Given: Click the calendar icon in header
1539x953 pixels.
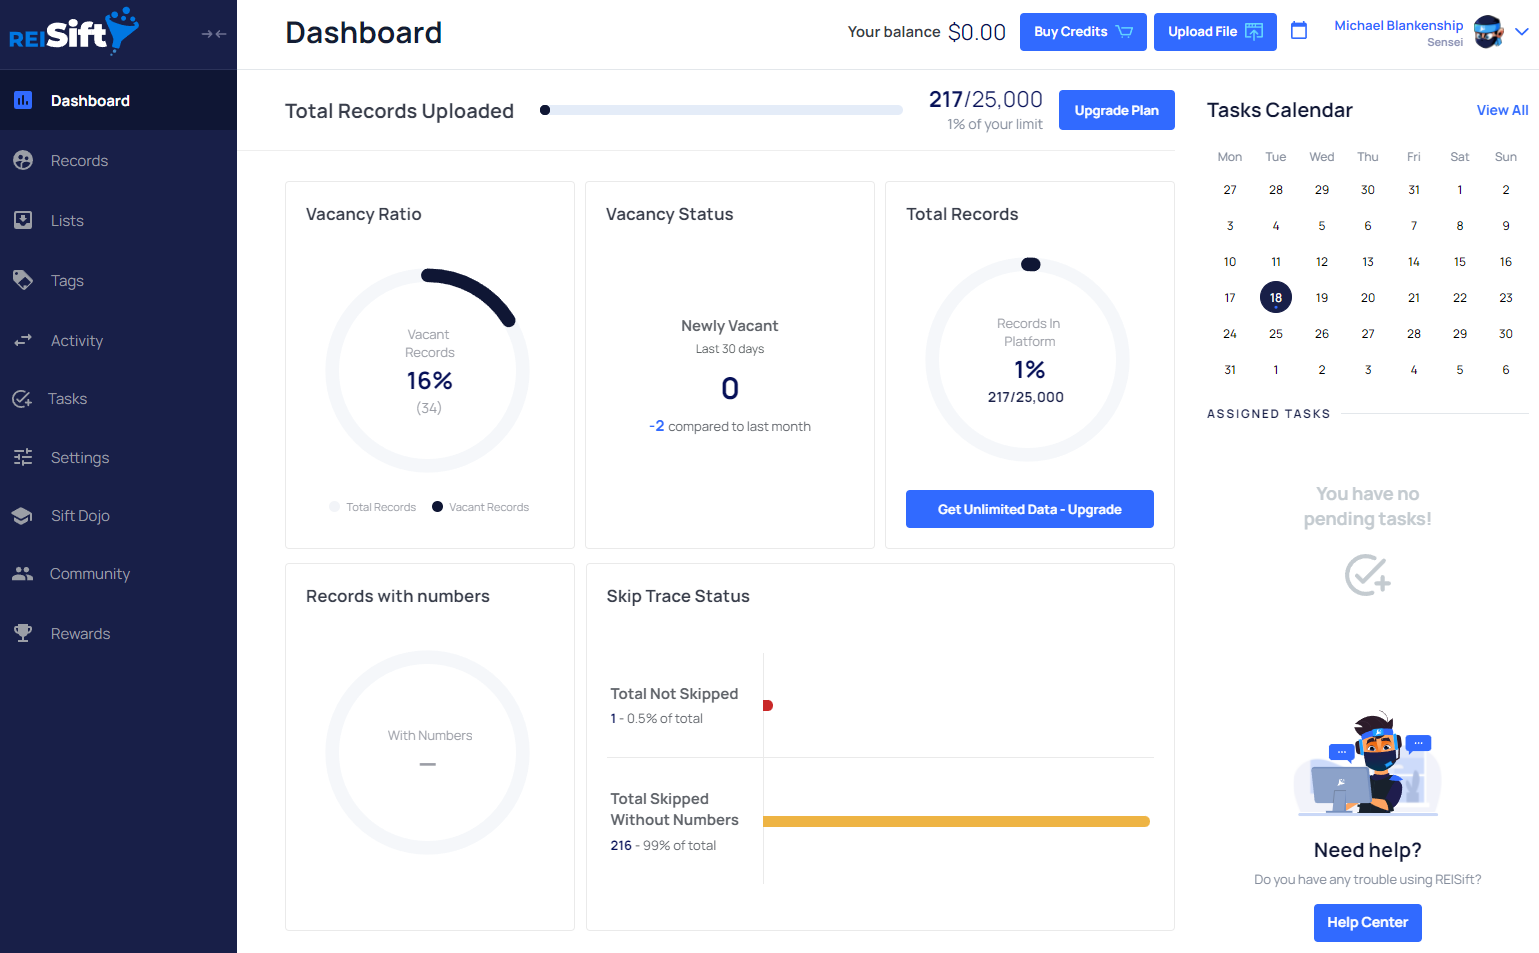Looking at the screenshot, I should pyautogui.click(x=1299, y=31).
